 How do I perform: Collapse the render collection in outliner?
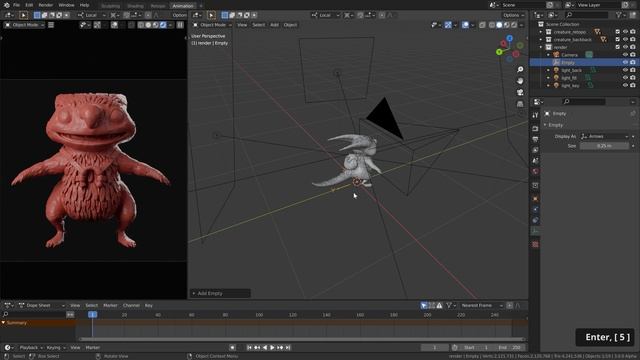coord(541,47)
